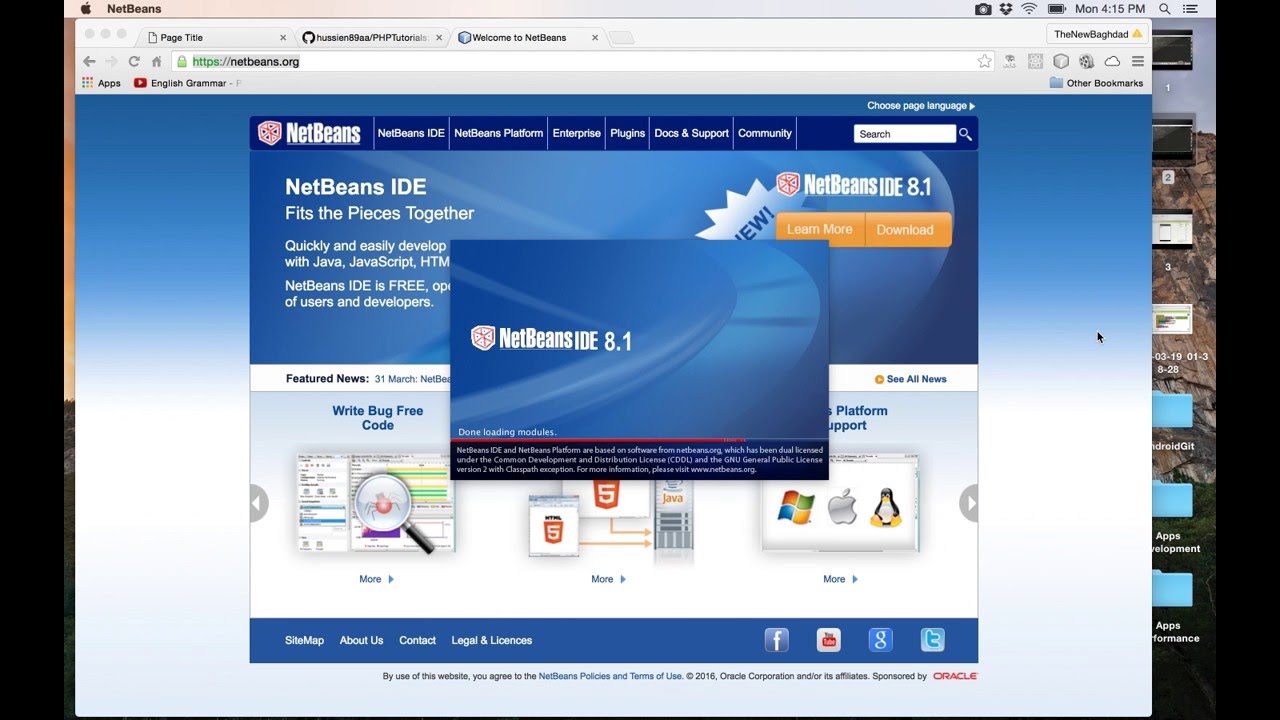This screenshot has width=1280, height=720.
Task: Open the Chrome hamburger menu
Action: [1138, 61]
